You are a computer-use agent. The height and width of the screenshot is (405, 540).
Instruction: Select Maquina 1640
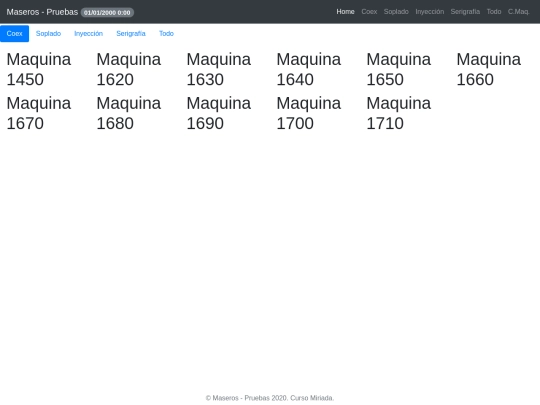(309, 69)
